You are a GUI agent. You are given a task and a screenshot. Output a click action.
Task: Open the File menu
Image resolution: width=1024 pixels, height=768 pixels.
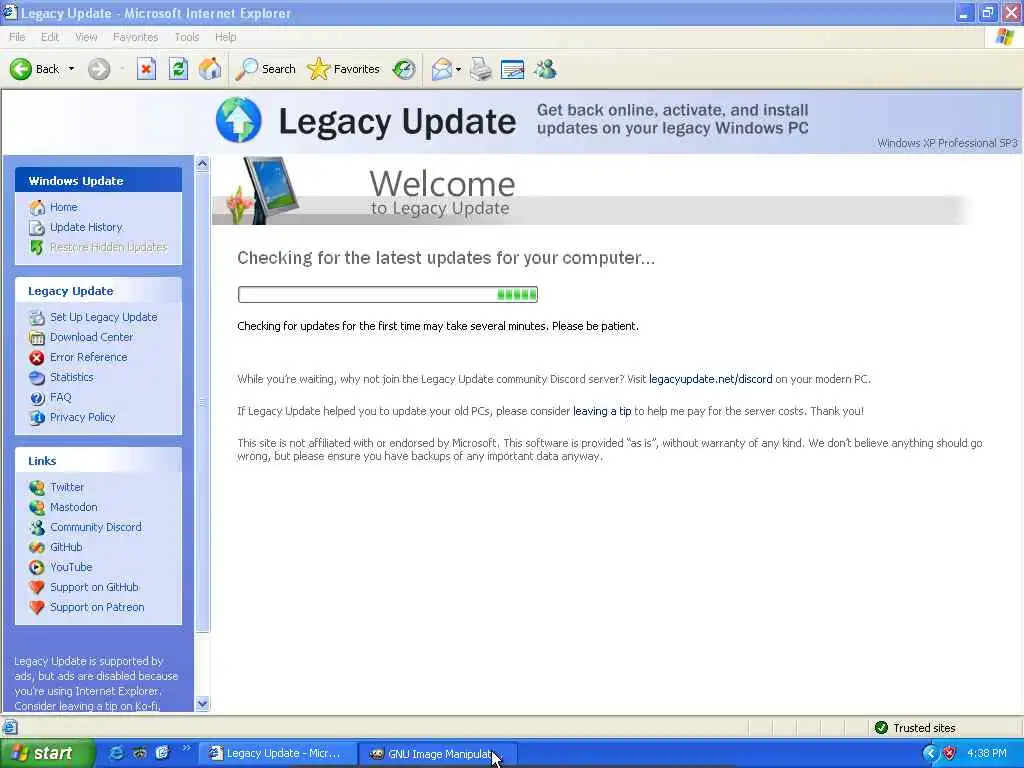tap(17, 37)
